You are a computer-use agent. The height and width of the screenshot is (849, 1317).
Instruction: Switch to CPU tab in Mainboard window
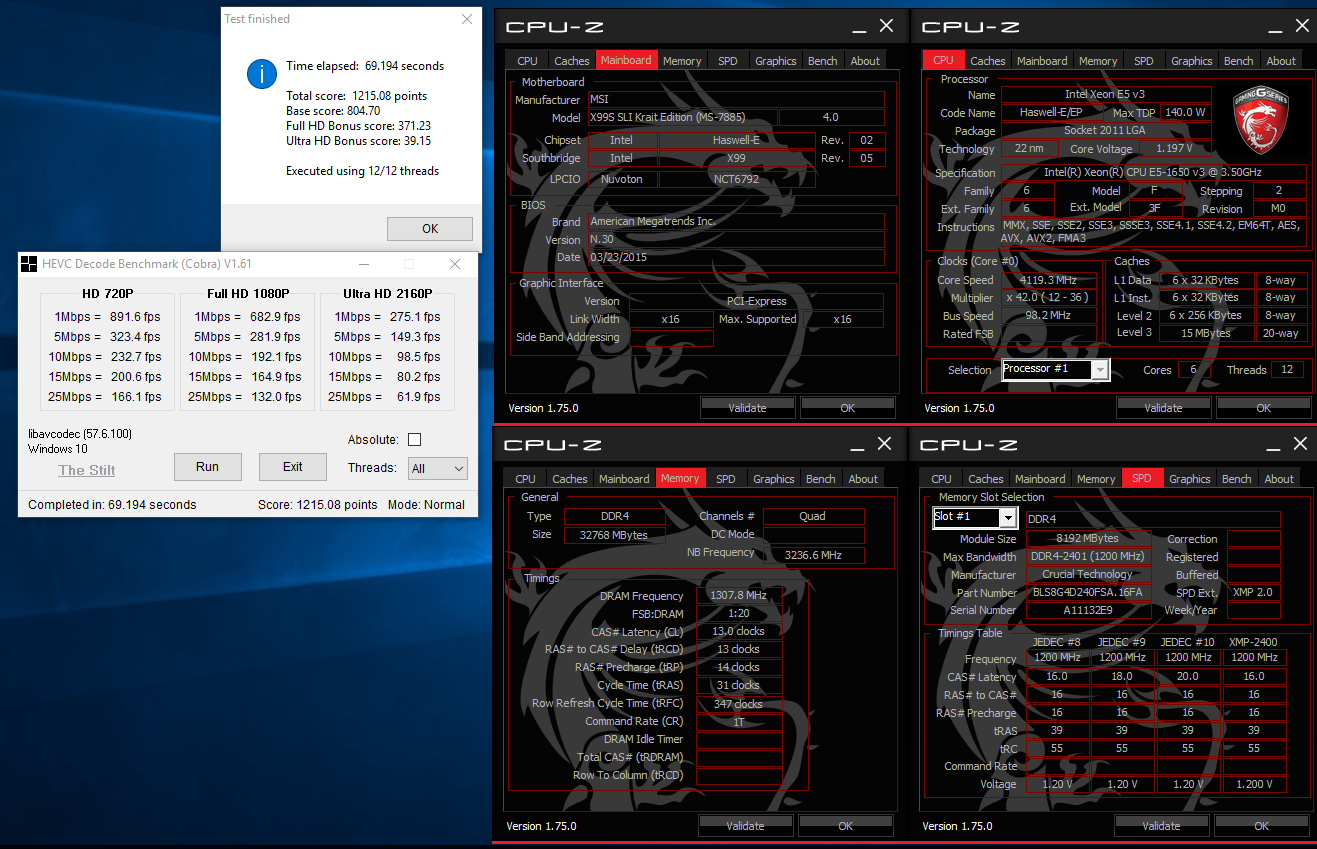click(x=527, y=61)
